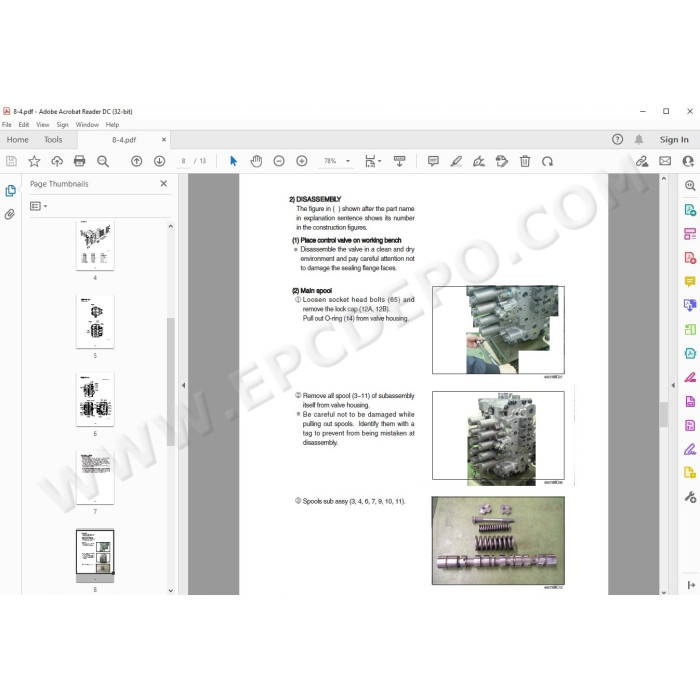Open the Window menu
The image size is (700, 700).
(x=87, y=125)
